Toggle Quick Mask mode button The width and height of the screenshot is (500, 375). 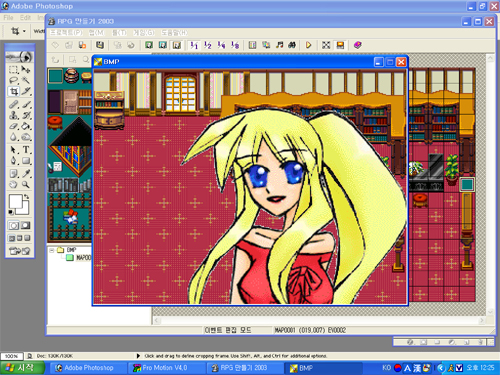pos(26,226)
